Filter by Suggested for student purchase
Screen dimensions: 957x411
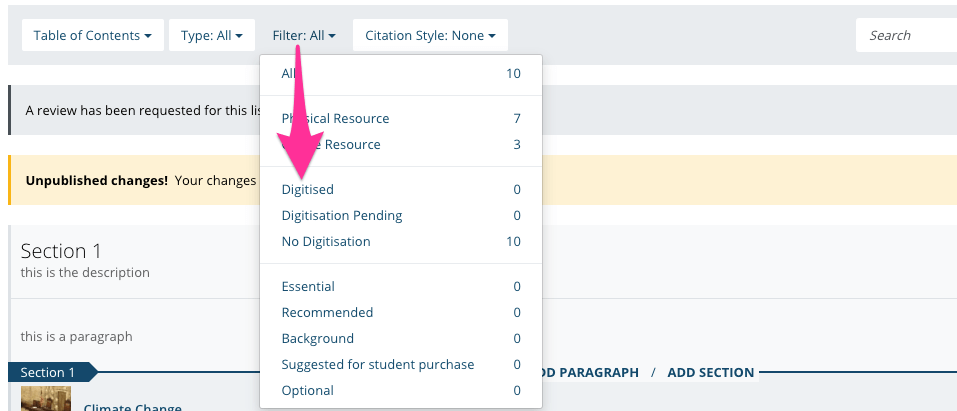400,364
